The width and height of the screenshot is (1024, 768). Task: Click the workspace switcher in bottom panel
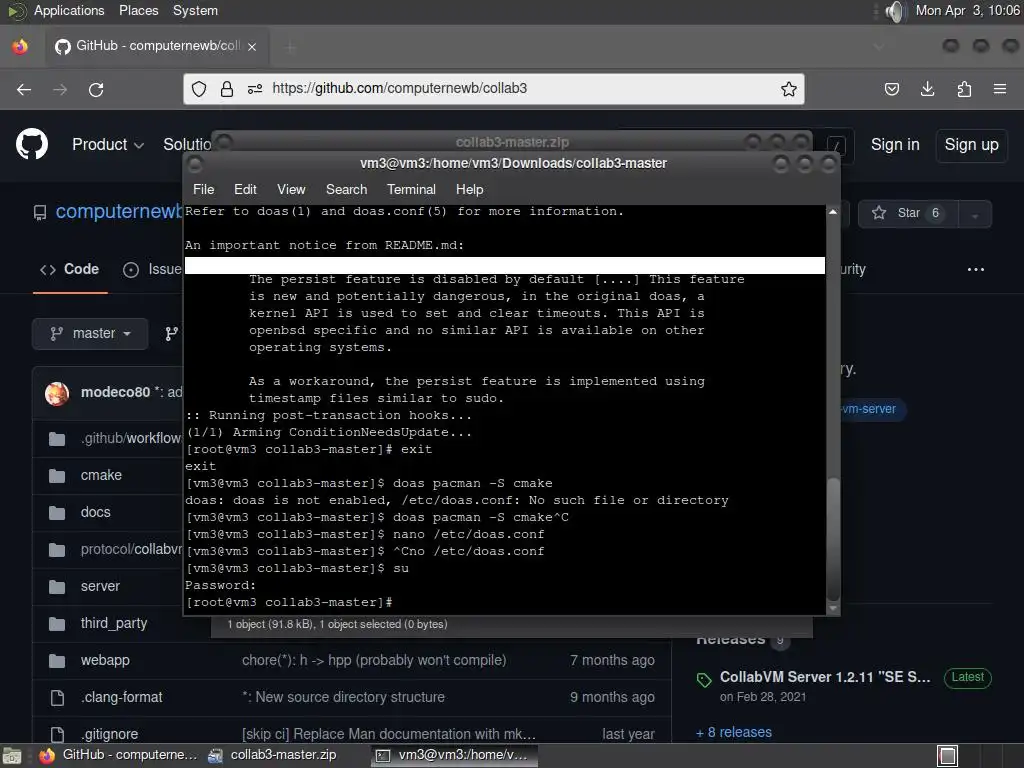tap(947, 756)
